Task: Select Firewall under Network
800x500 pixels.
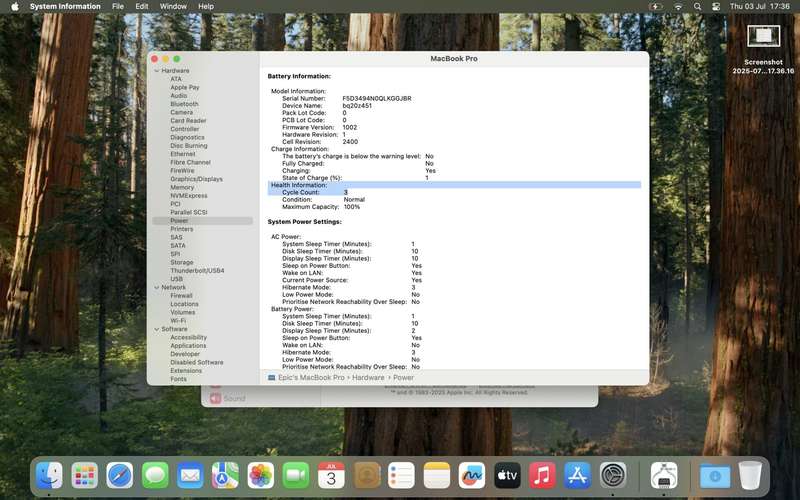Action: coord(181,295)
